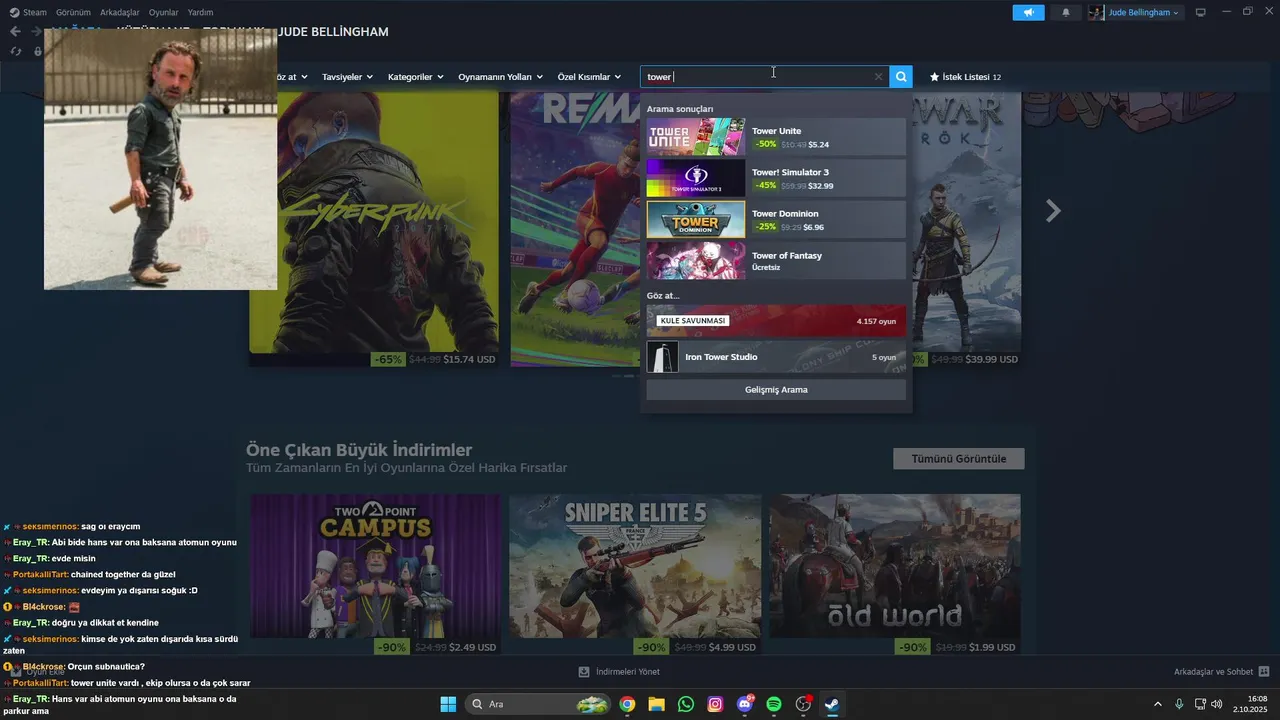Expand the Kategoriler dropdown
1280x720 pixels.
tap(415, 77)
